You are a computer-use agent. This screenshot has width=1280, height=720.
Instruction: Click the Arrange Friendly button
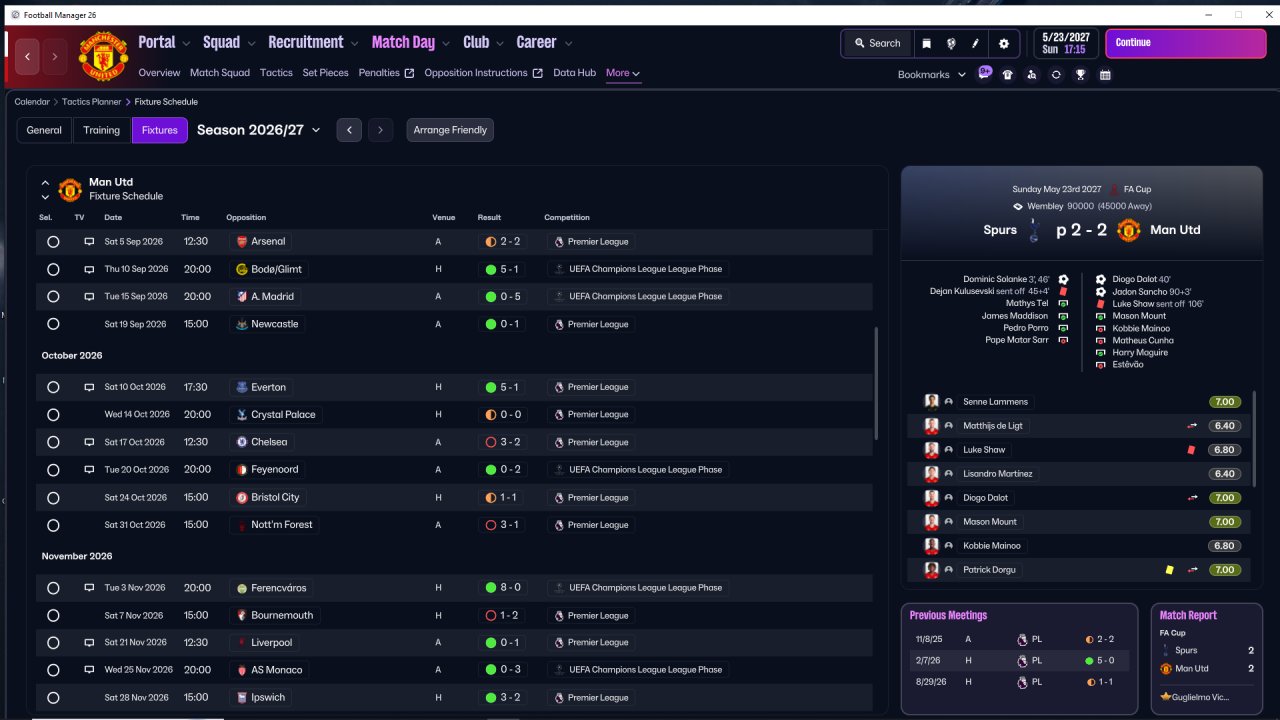tap(450, 130)
